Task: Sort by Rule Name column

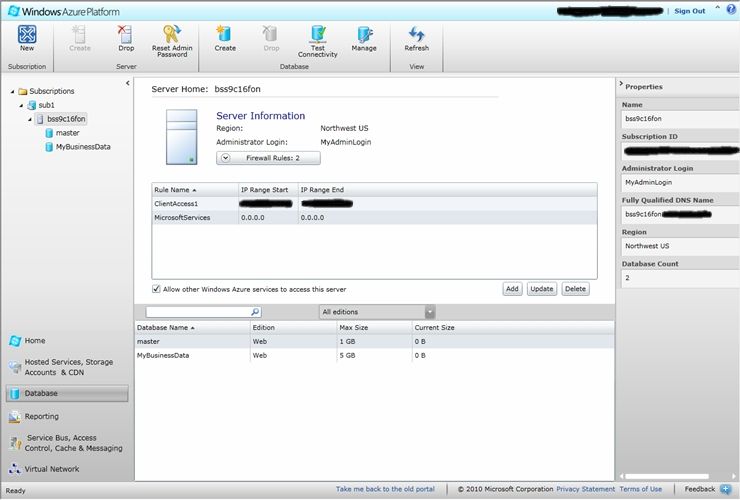Action: [x=194, y=190]
